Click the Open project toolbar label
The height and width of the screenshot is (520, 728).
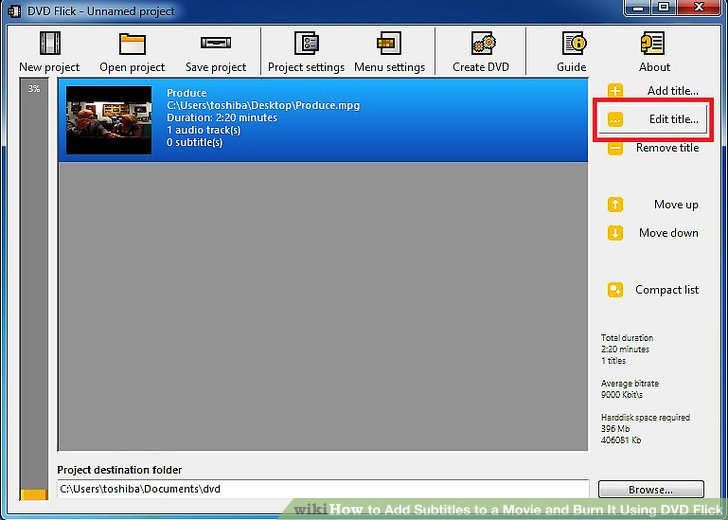[x=132, y=67]
